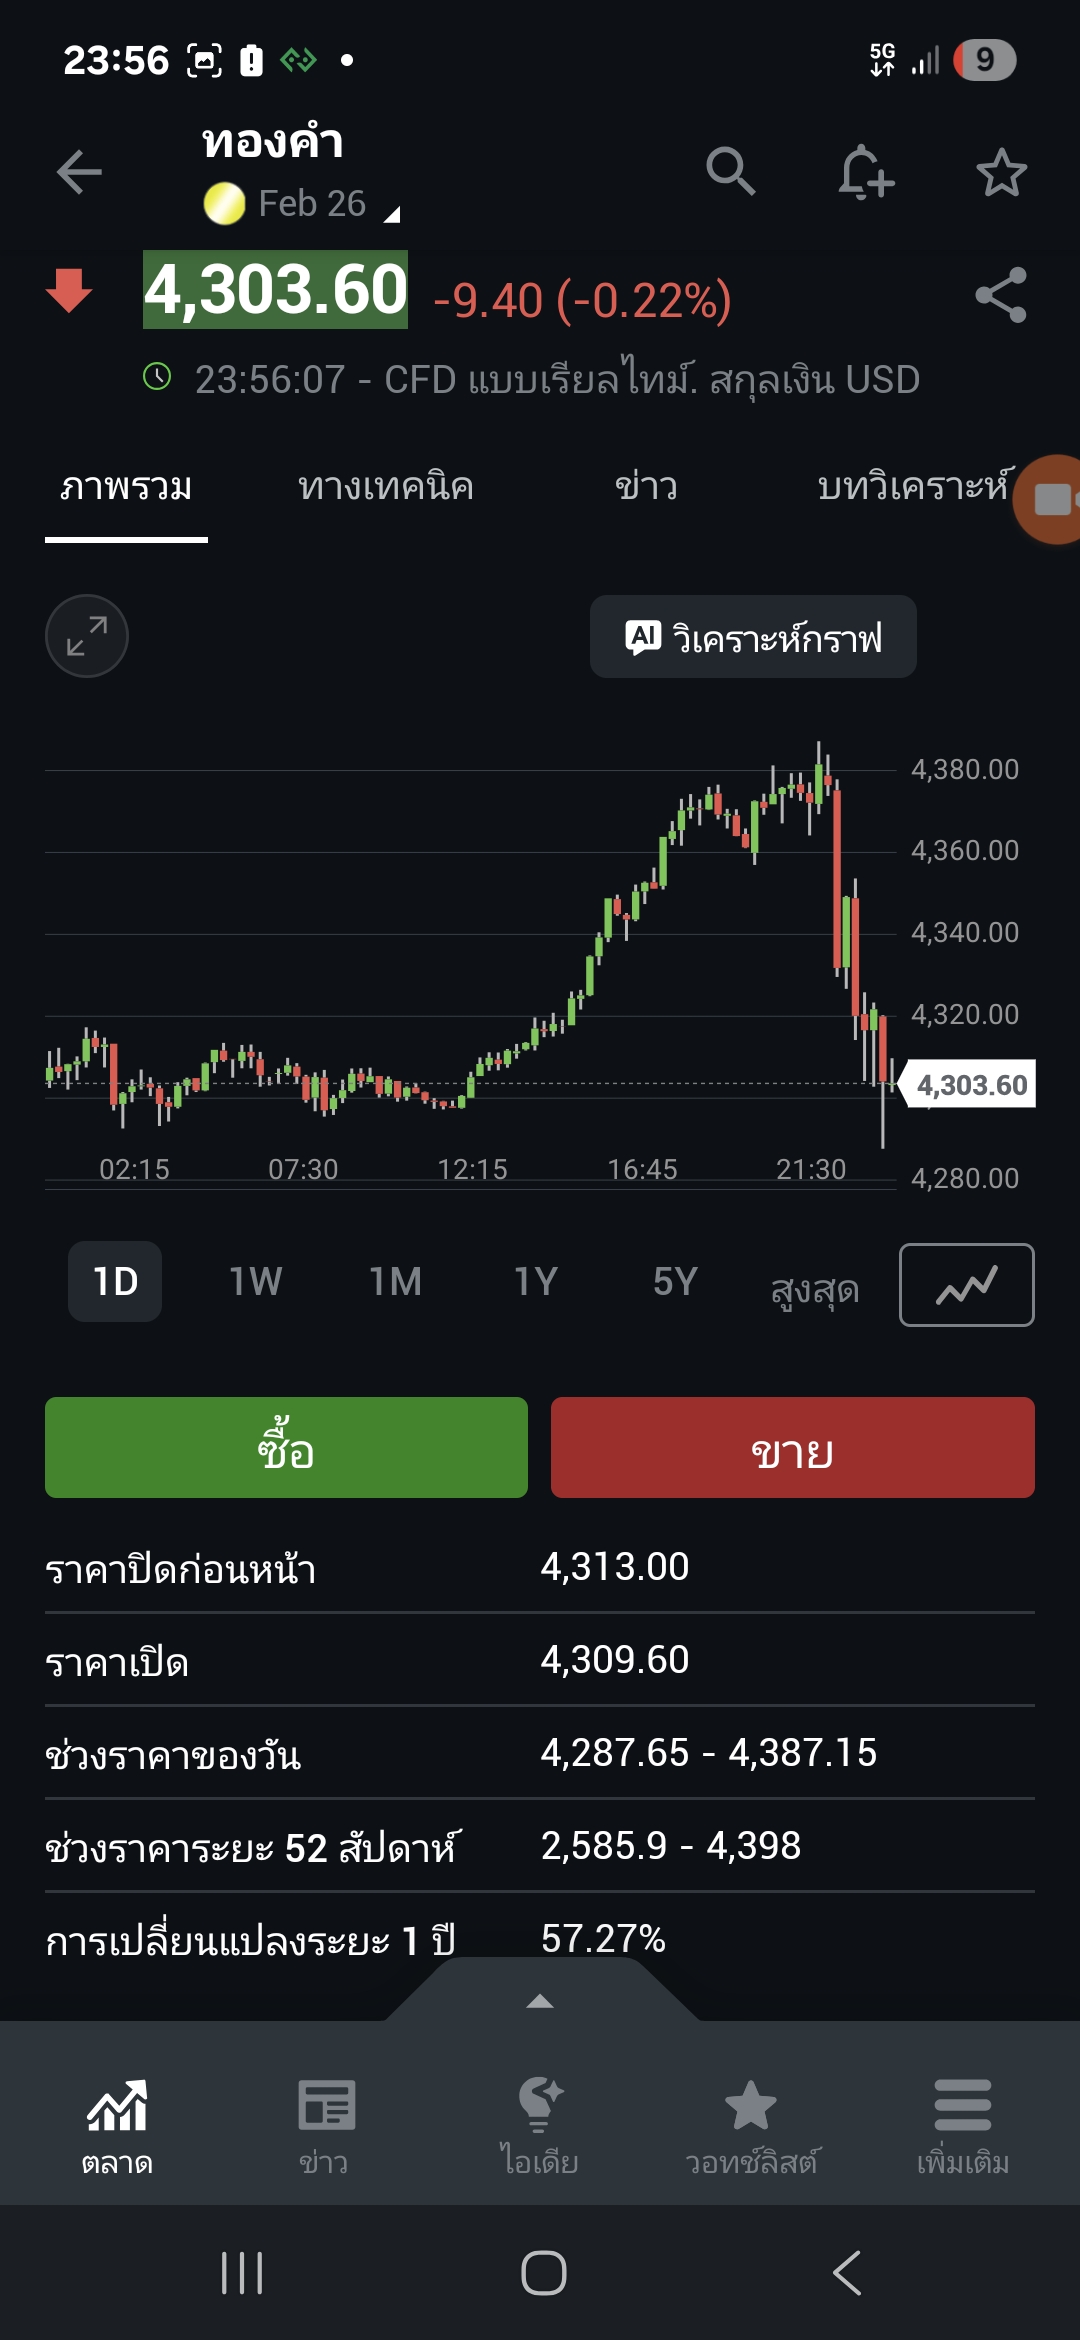The width and height of the screenshot is (1080, 2340).
Task: Open the search magnifier icon
Action: click(x=730, y=172)
